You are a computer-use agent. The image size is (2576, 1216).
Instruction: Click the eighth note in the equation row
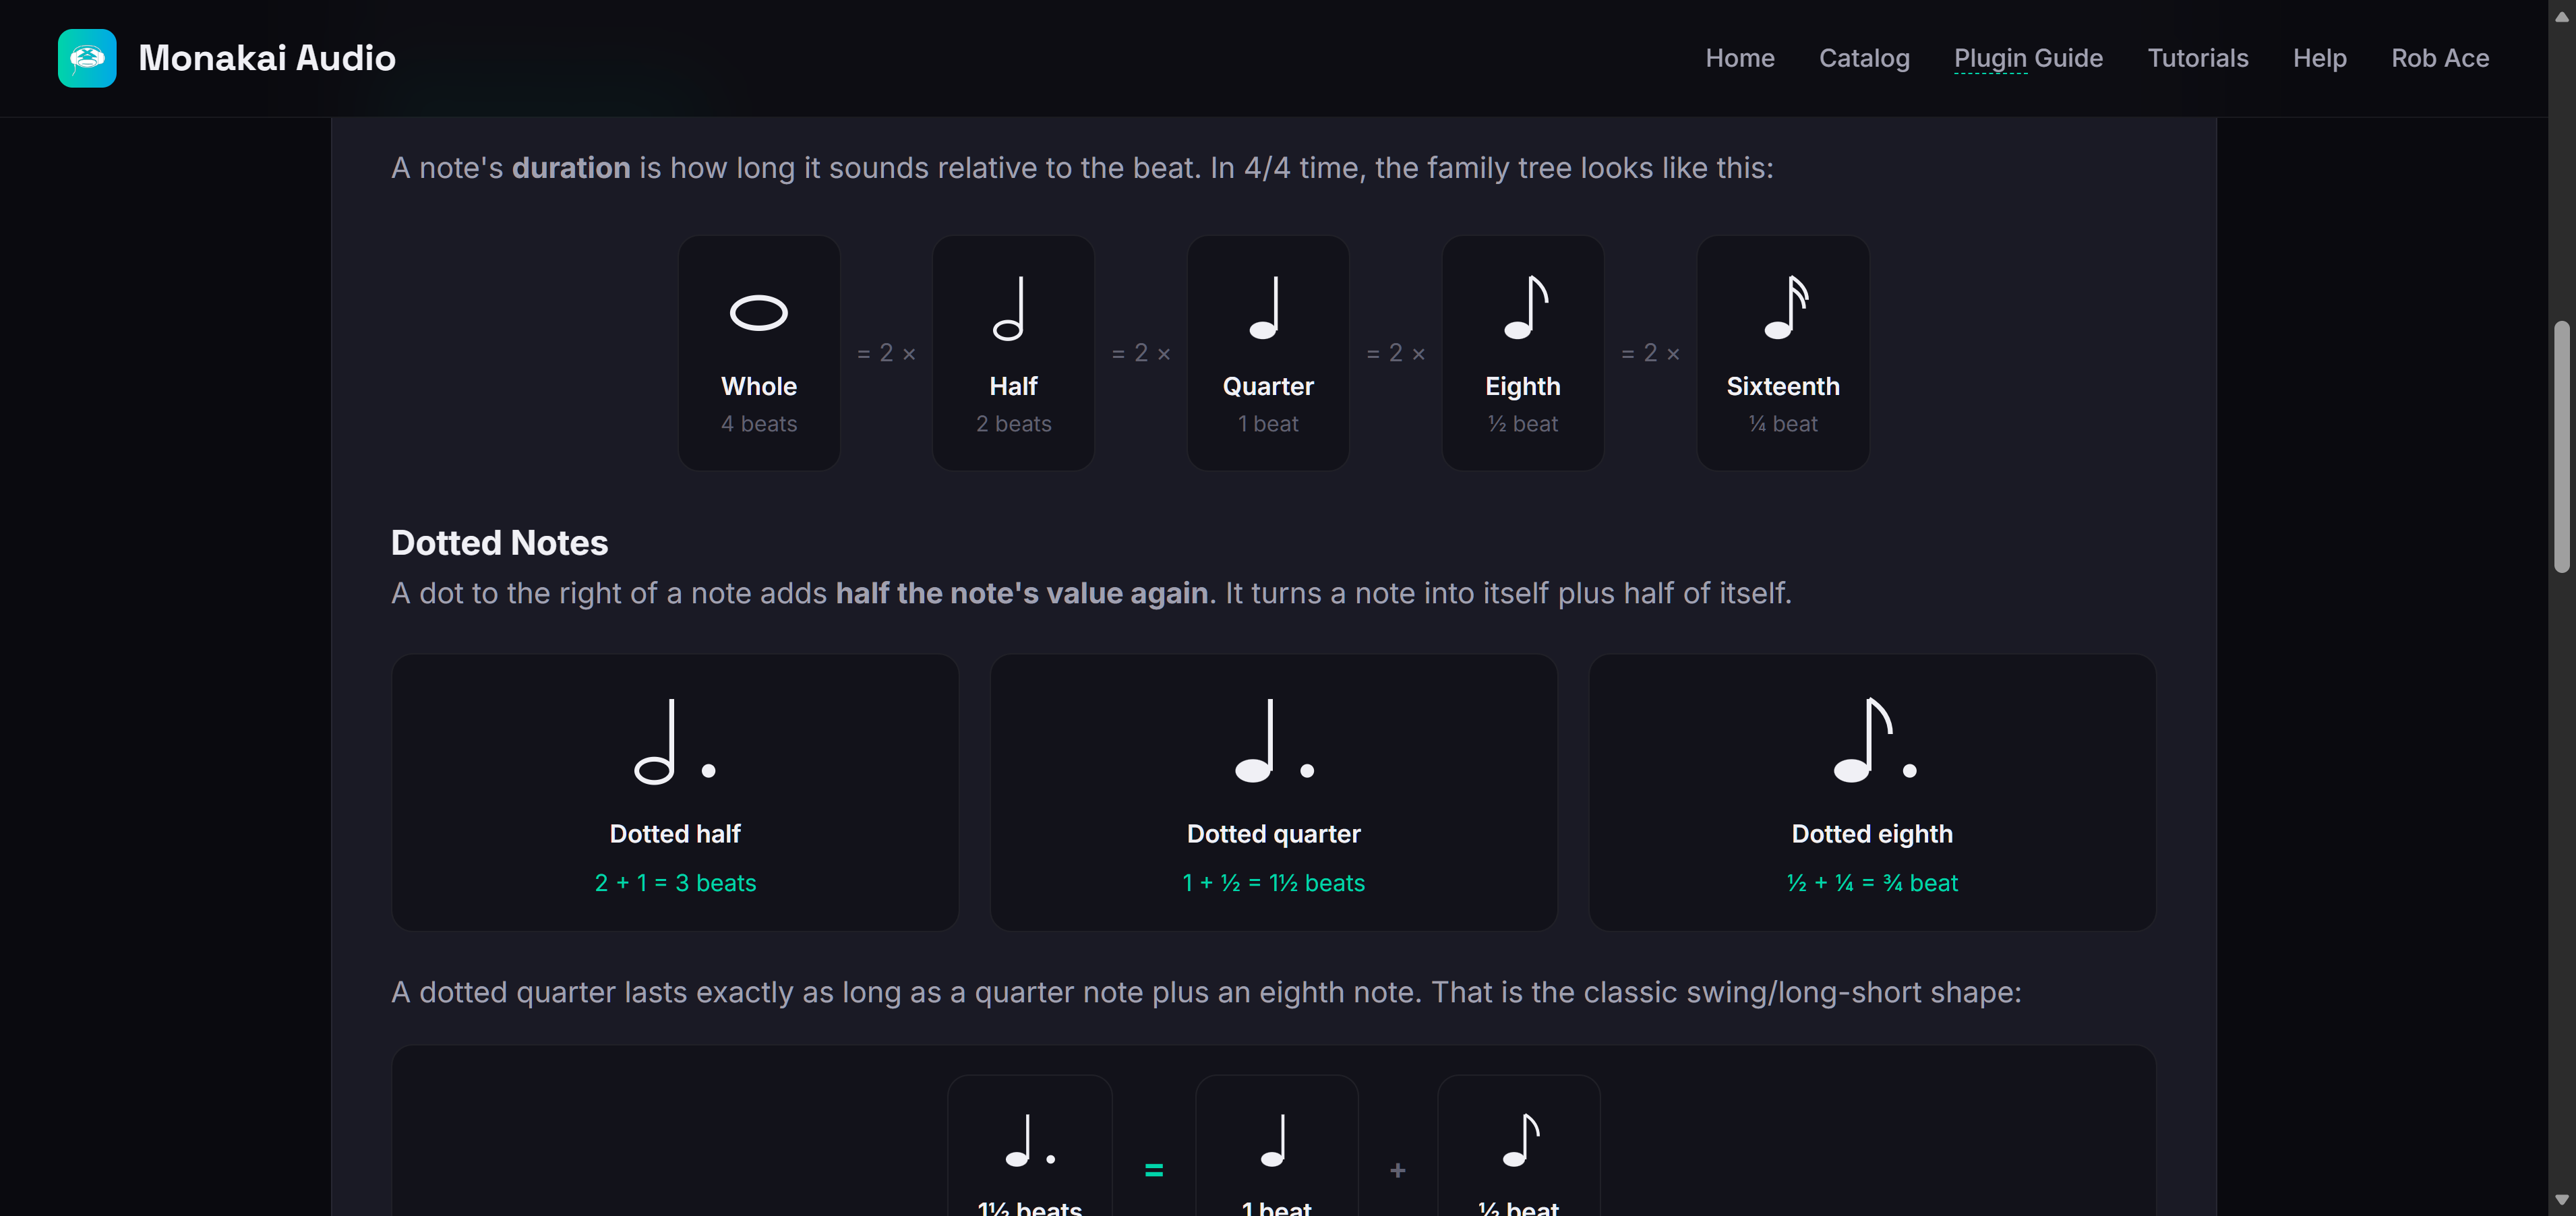(x=1521, y=1141)
